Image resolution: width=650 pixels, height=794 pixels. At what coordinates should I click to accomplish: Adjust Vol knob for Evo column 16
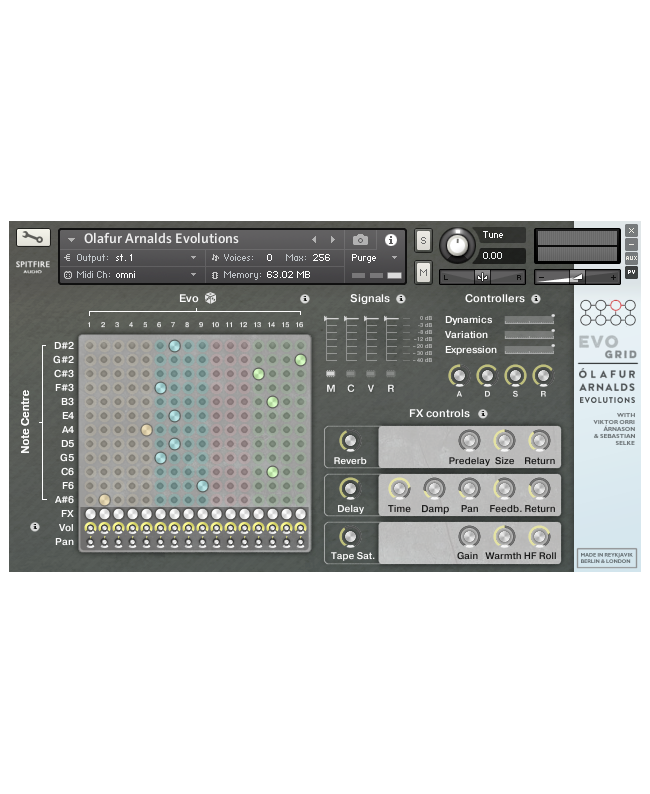(301, 528)
